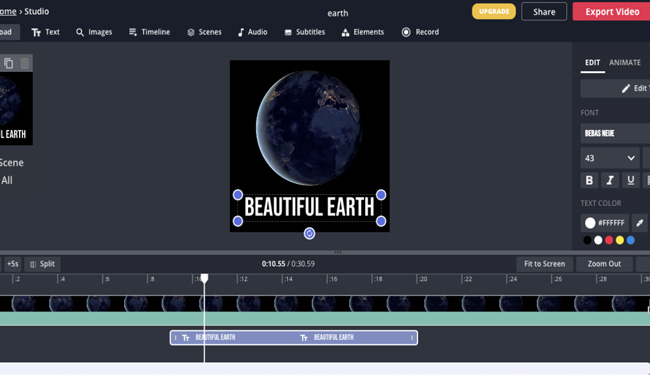This screenshot has width=650, height=375.
Task: Click the :4 mark on timeline ruler
Action: (62, 279)
